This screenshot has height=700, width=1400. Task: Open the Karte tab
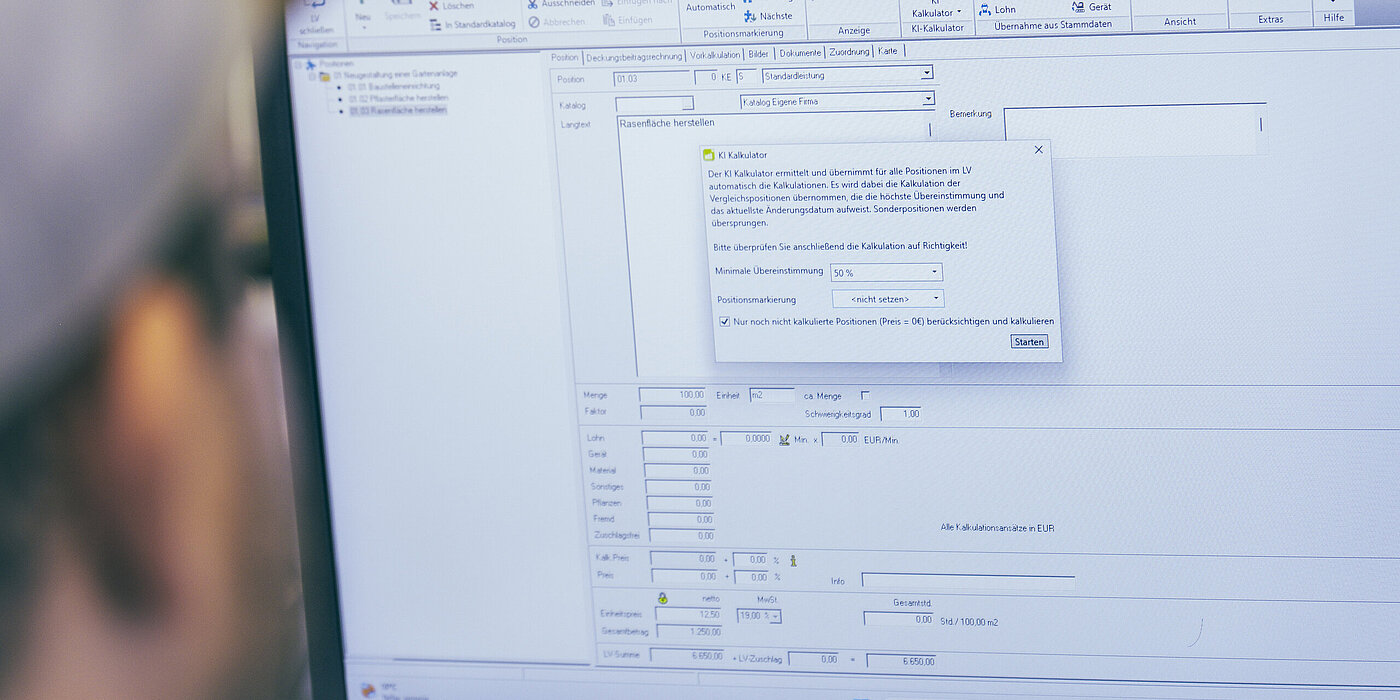pos(888,51)
